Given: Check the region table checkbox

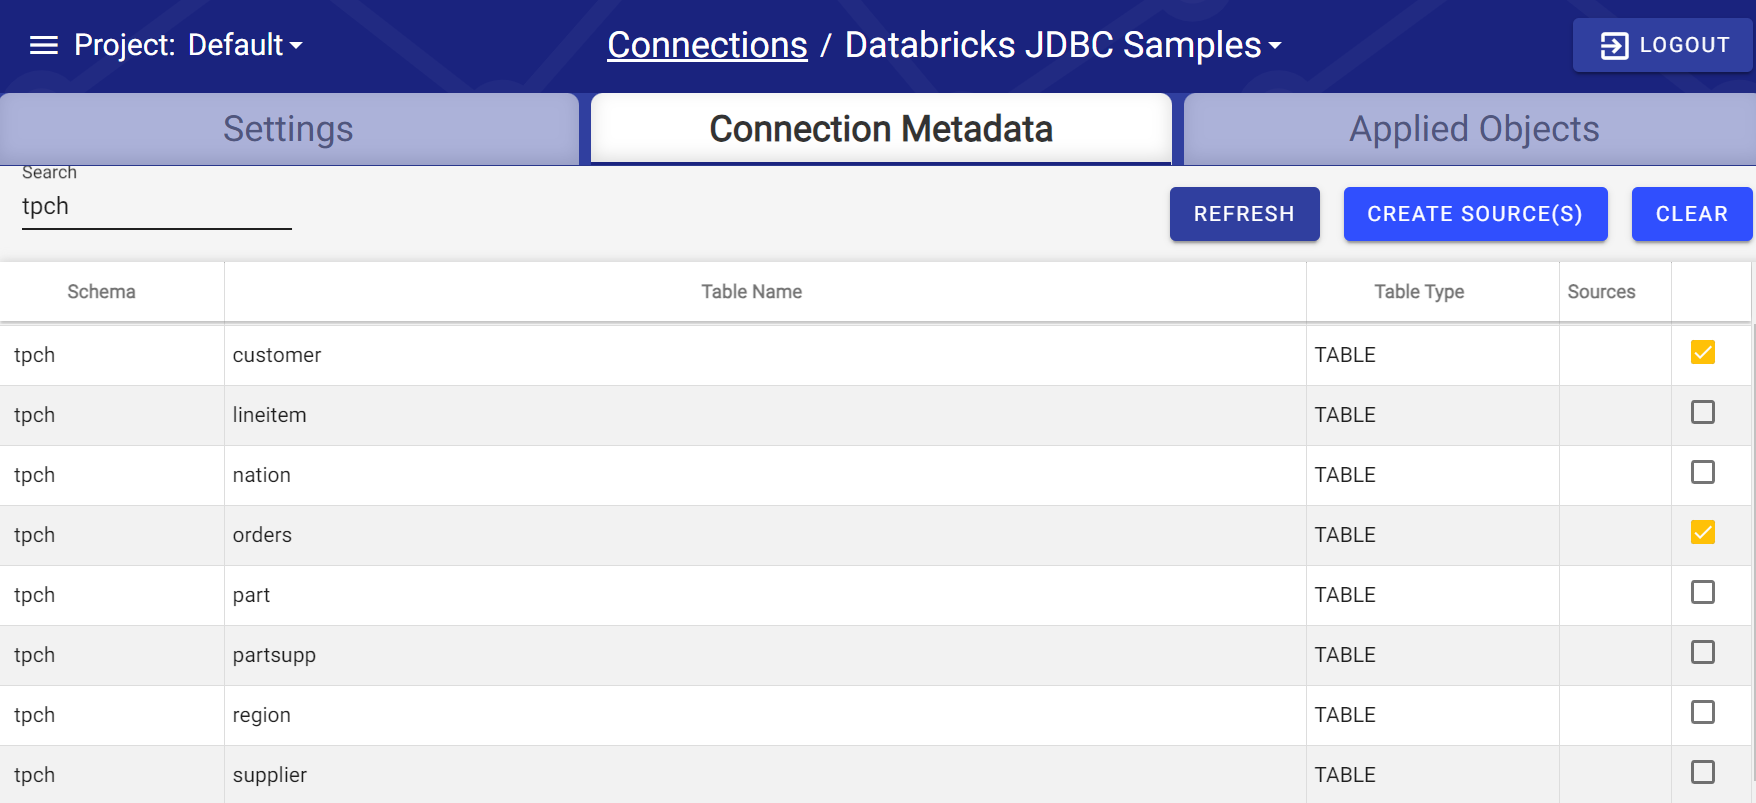Looking at the screenshot, I should 1703,712.
